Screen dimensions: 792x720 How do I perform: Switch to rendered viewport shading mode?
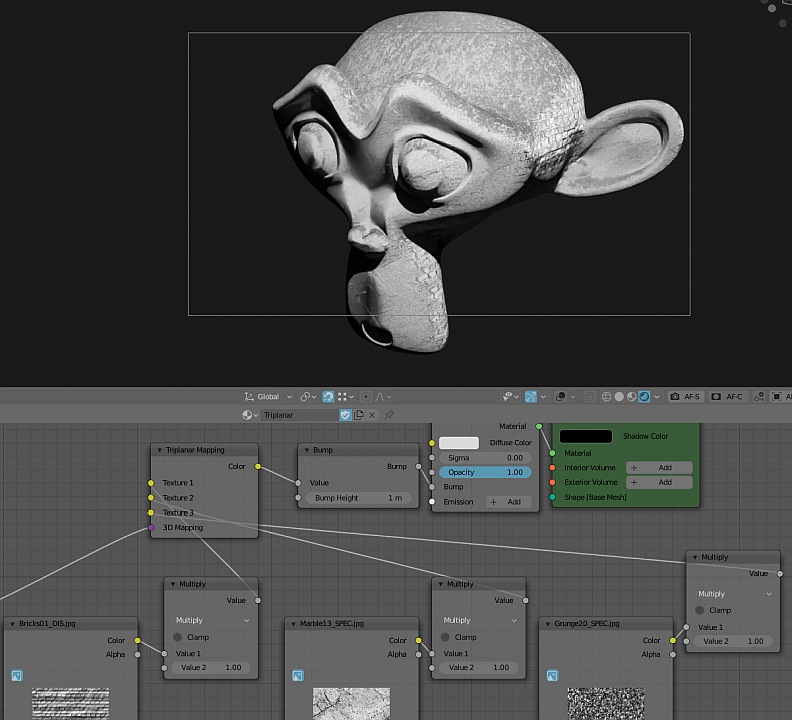(646, 397)
